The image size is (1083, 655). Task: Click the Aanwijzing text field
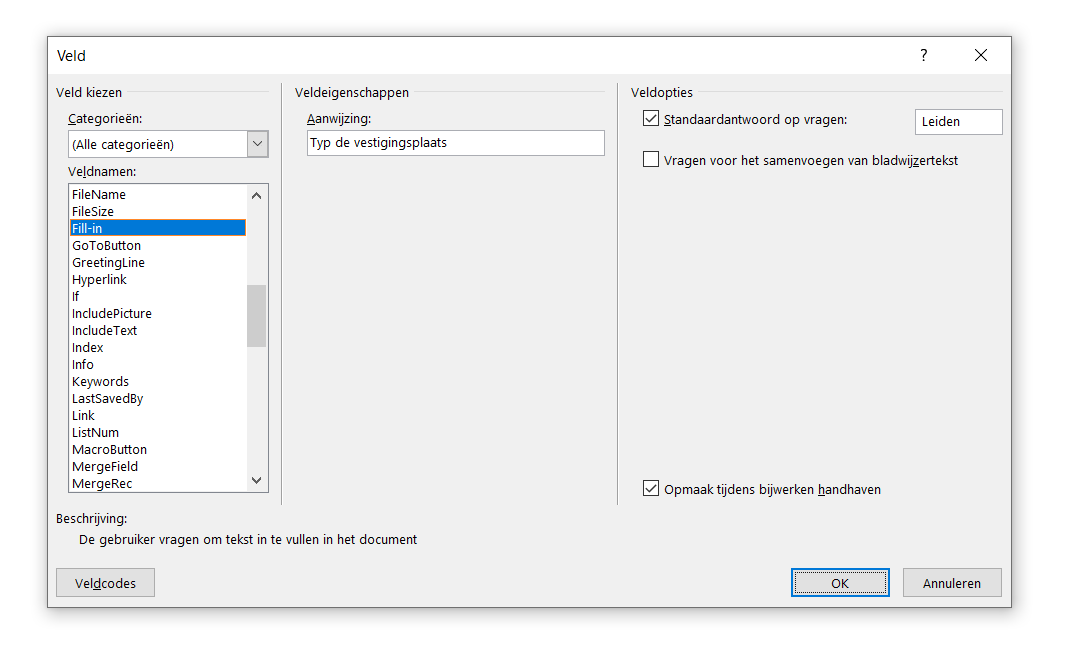[456, 143]
